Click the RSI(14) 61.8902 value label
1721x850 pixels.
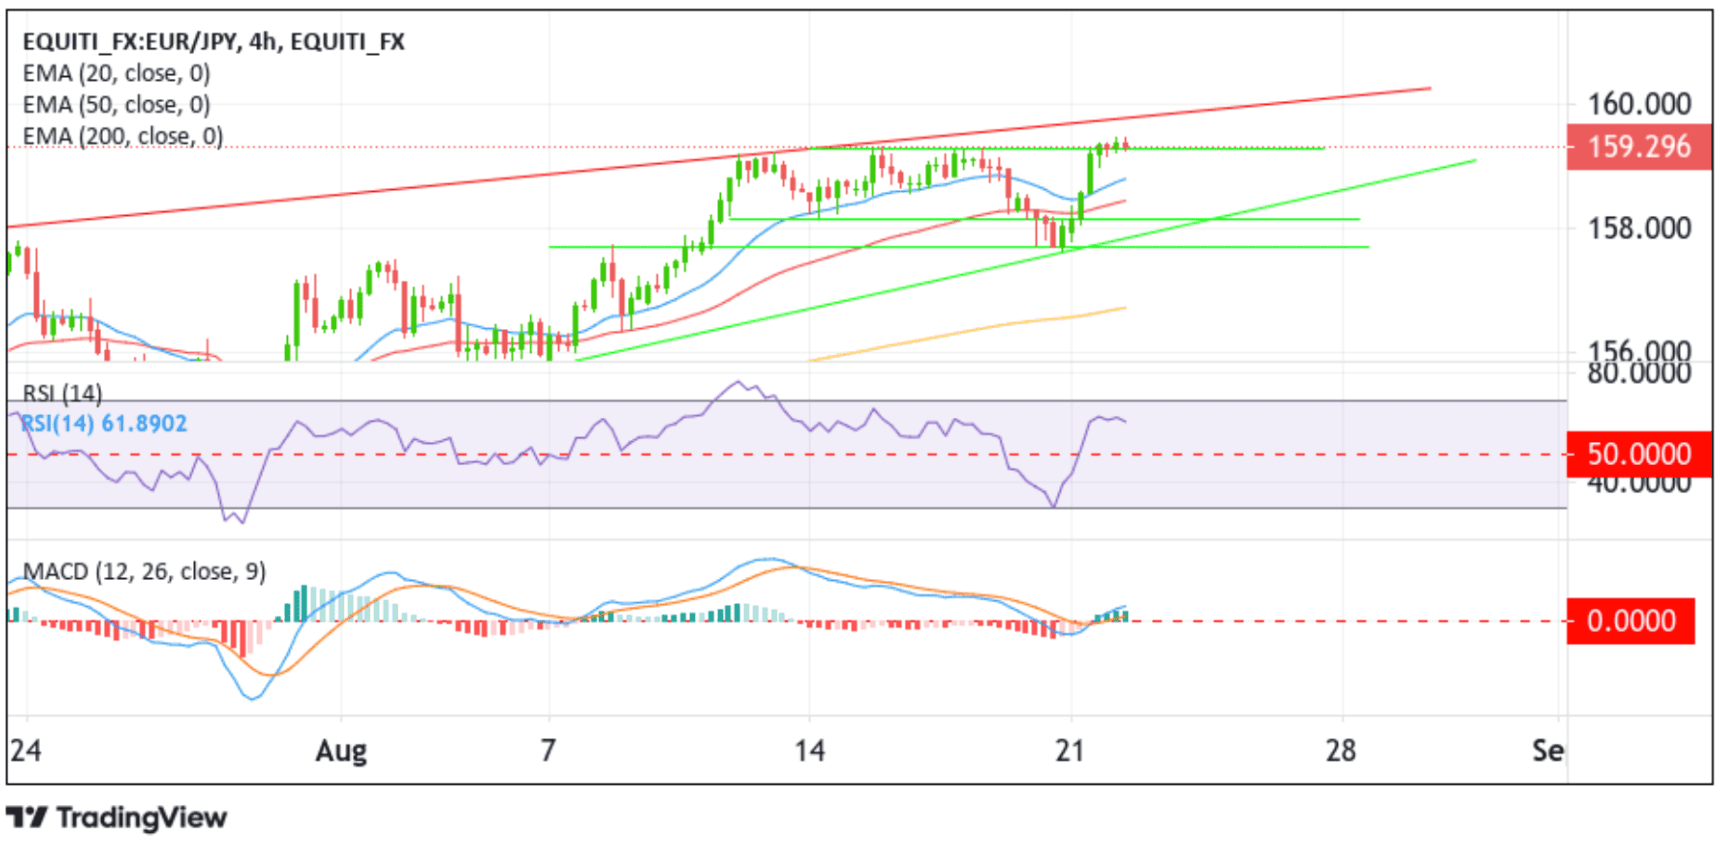pos(104,423)
